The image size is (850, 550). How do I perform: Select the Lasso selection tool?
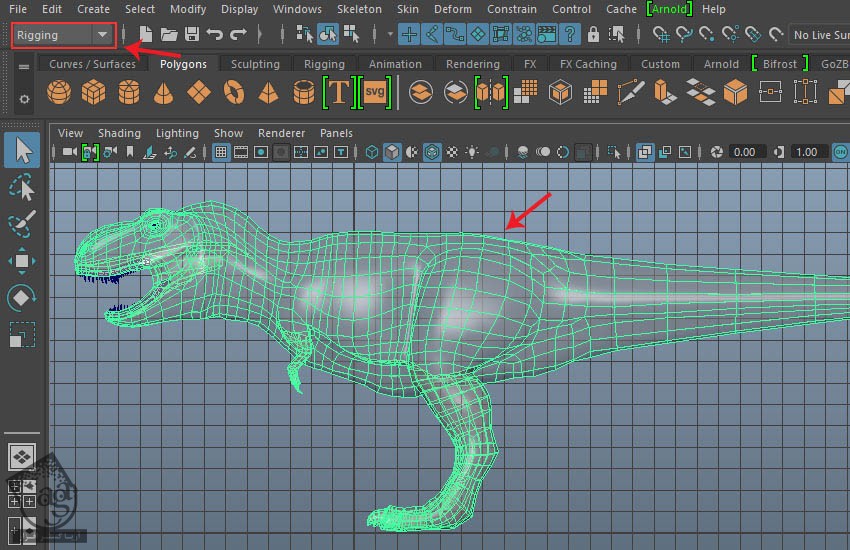point(22,187)
